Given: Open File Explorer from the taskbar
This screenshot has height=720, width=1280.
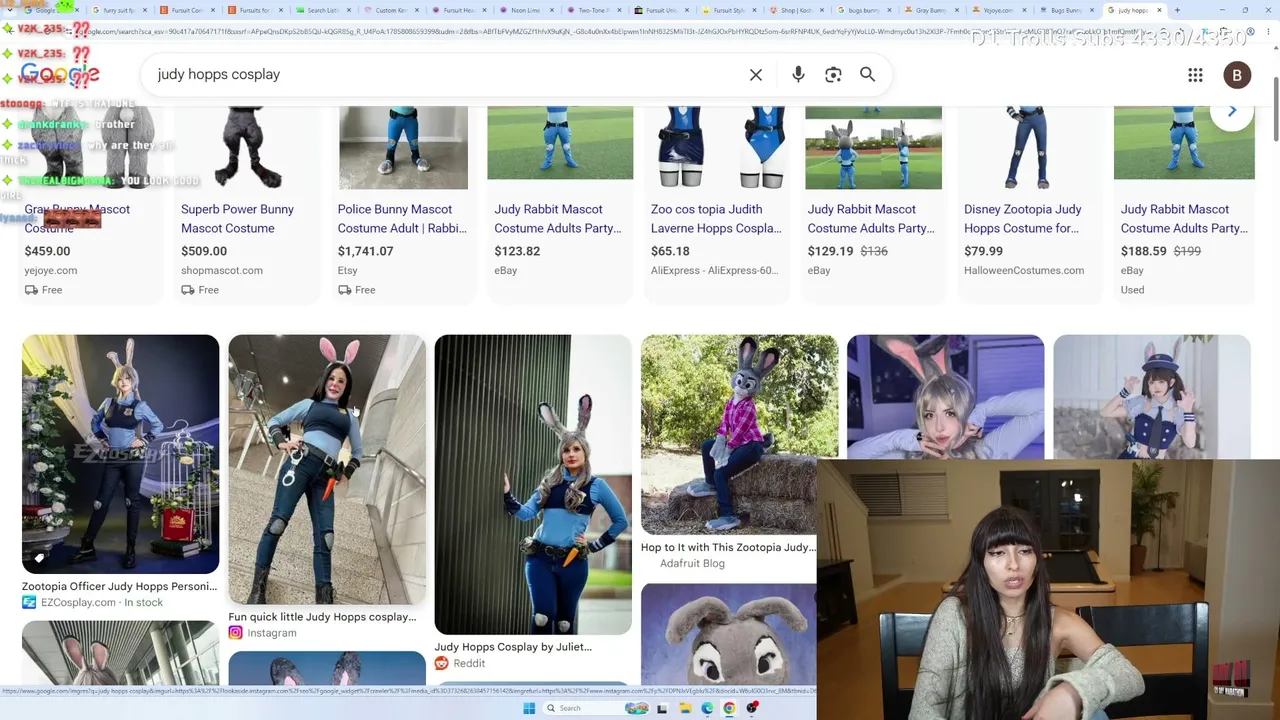Looking at the screenshot, I should 685,708.
